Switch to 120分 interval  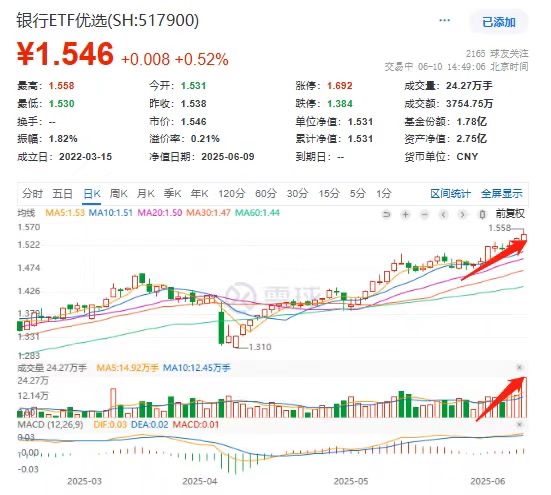pyautogui.click(x=231, y=193)
